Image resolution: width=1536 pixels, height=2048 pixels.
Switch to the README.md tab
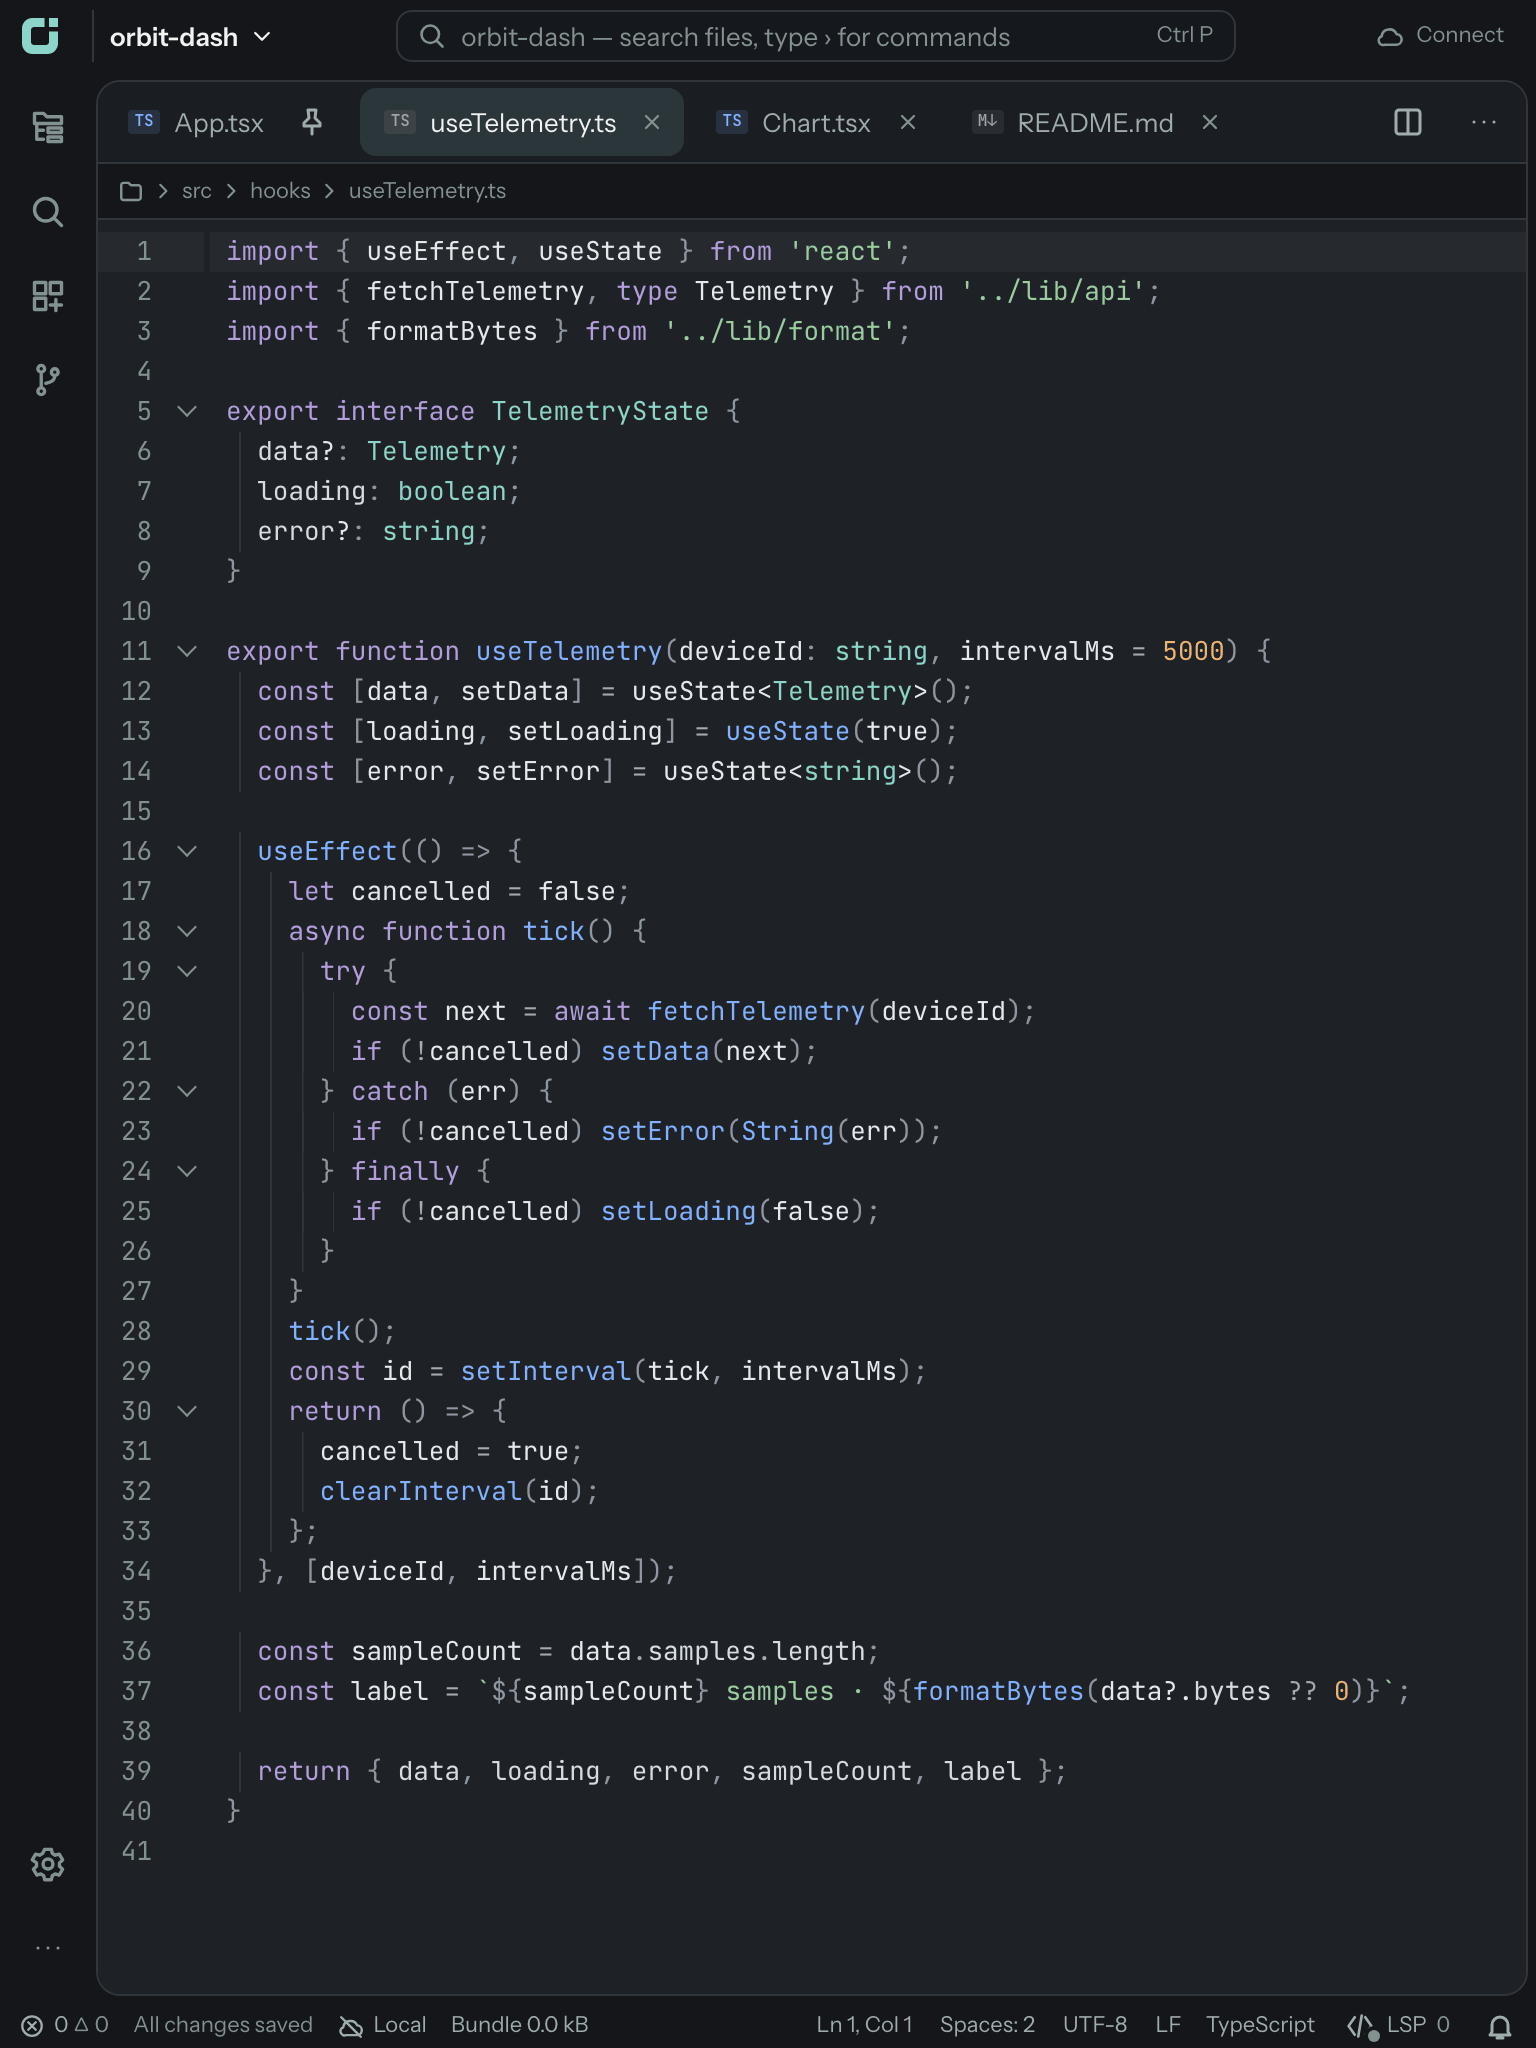click(1095, 122)
